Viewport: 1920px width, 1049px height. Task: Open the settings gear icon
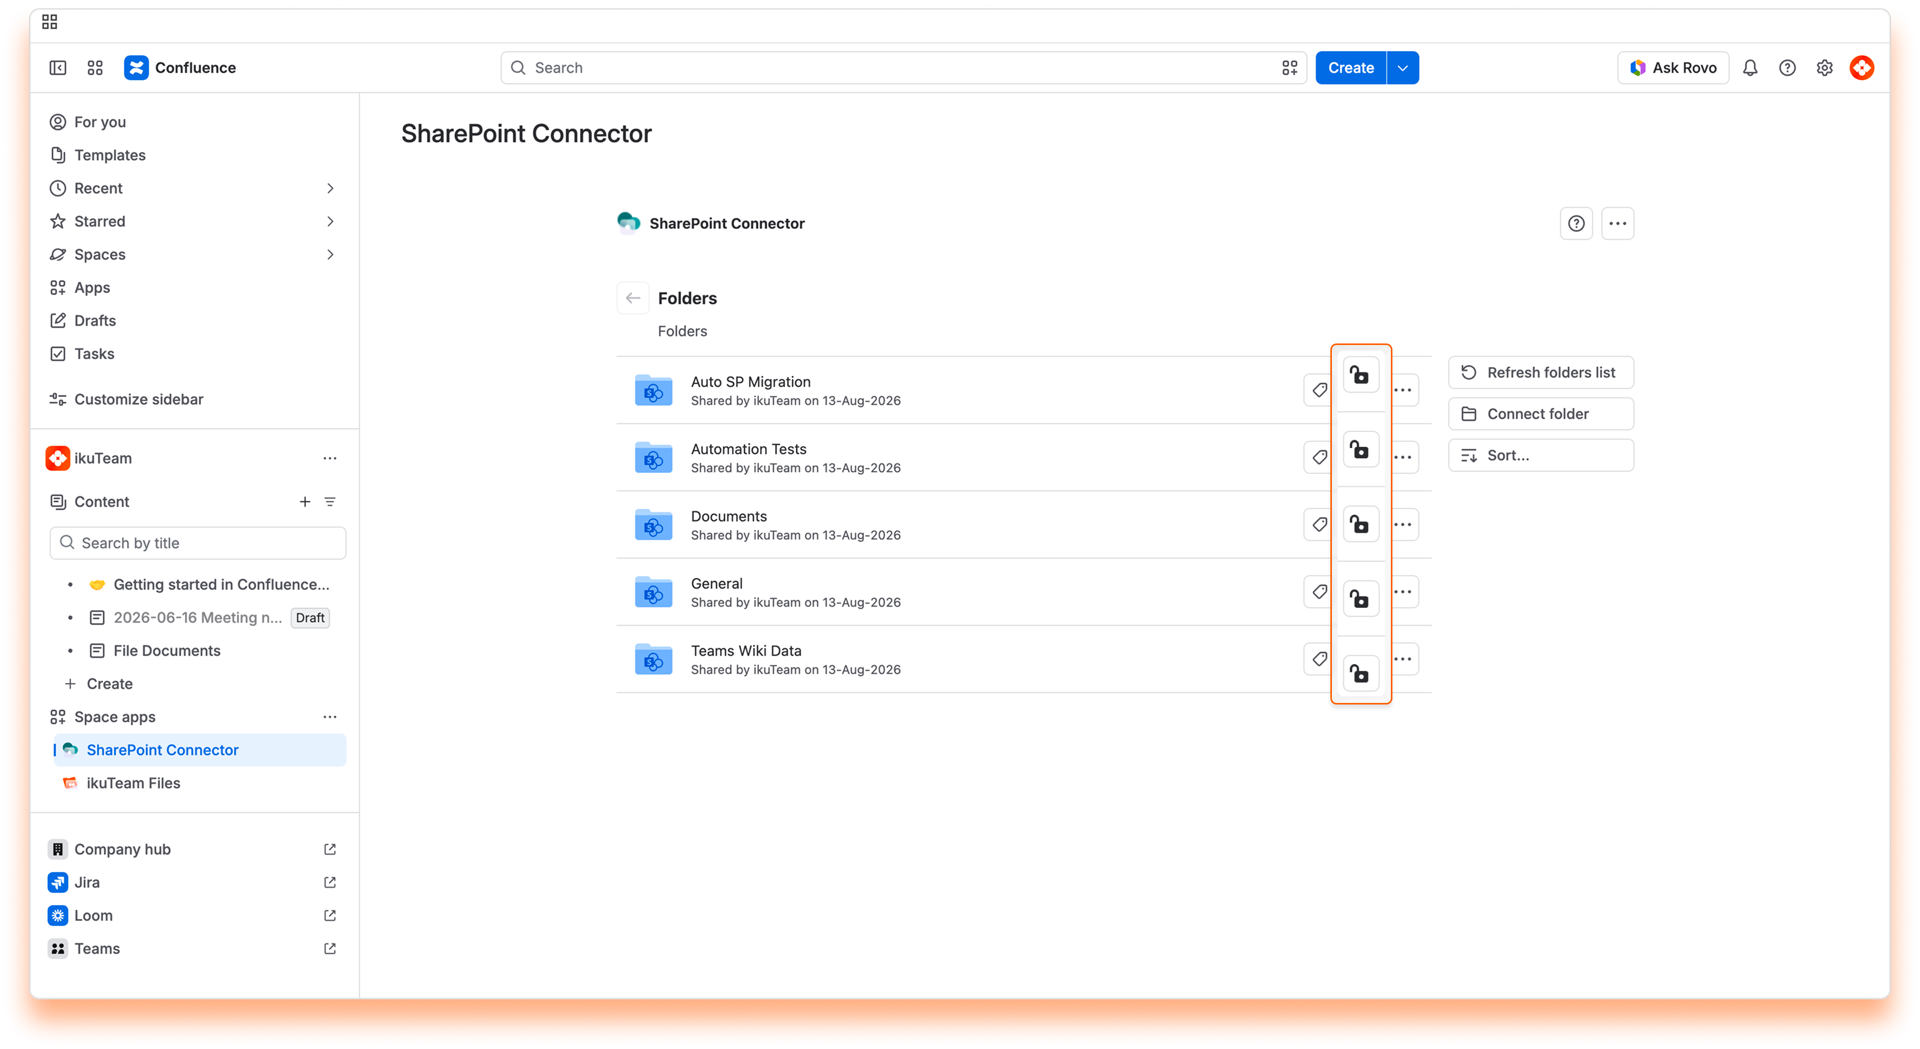(x=1824, y=68)
